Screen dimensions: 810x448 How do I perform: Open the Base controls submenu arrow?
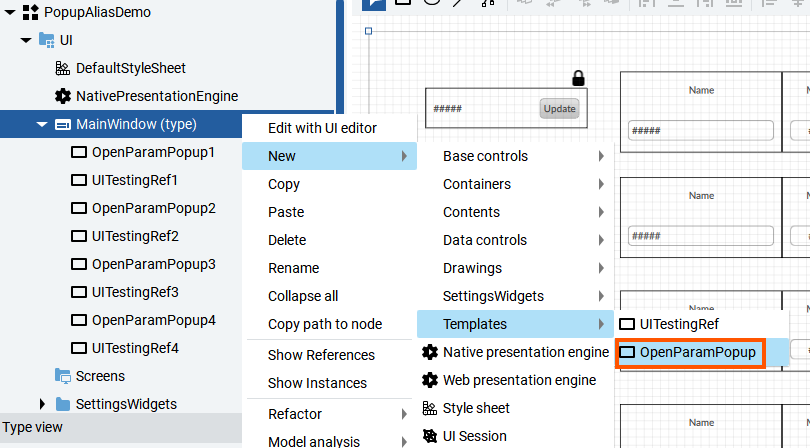(x=601, y=156)
